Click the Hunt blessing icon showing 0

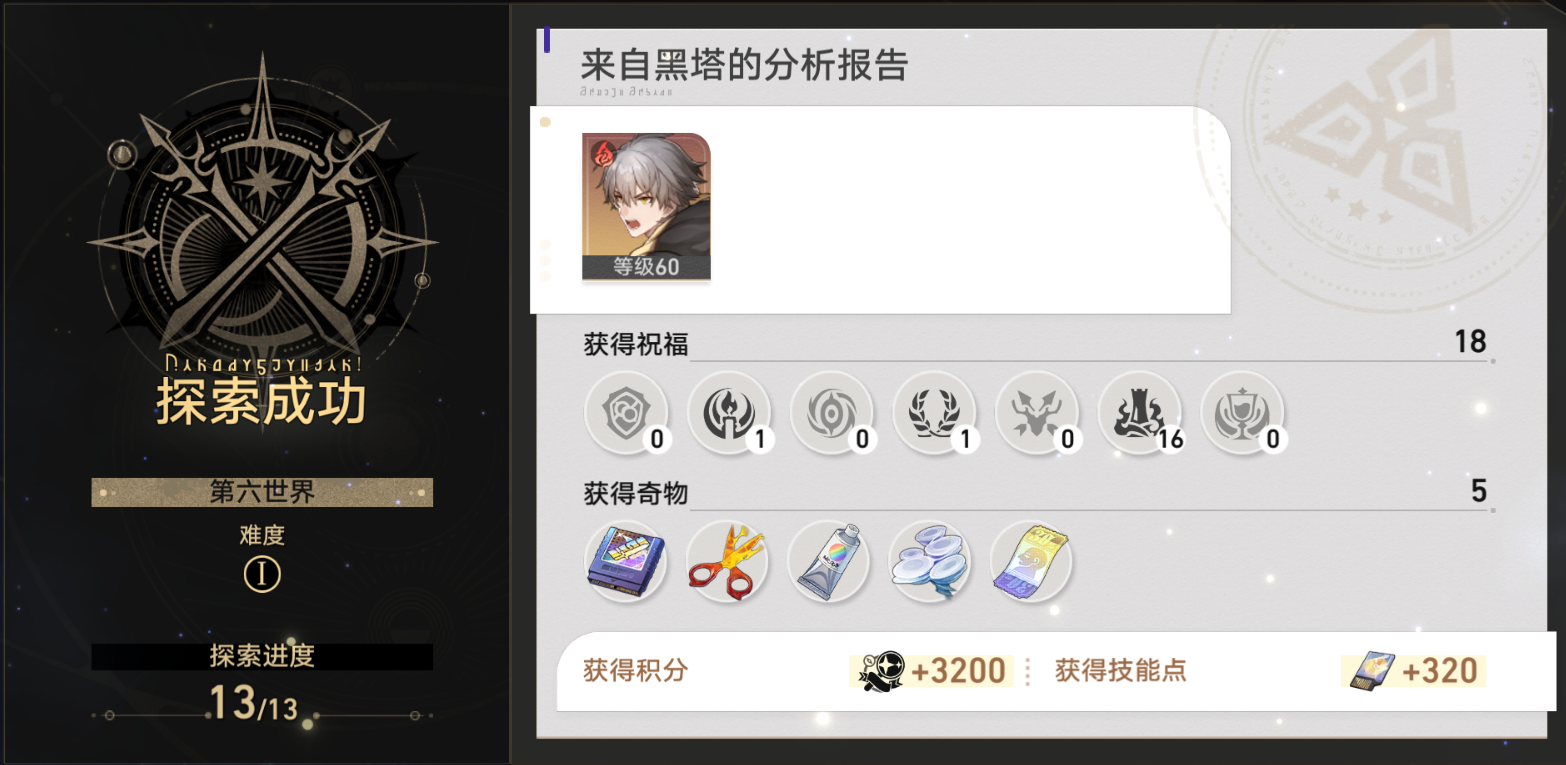click(x=1038, y=412)
